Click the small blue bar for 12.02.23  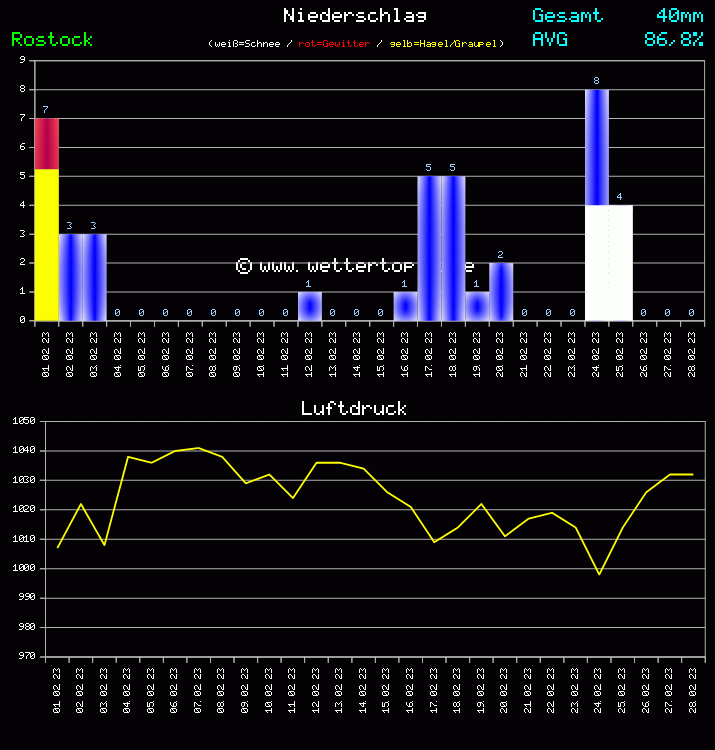click(310, 306)
